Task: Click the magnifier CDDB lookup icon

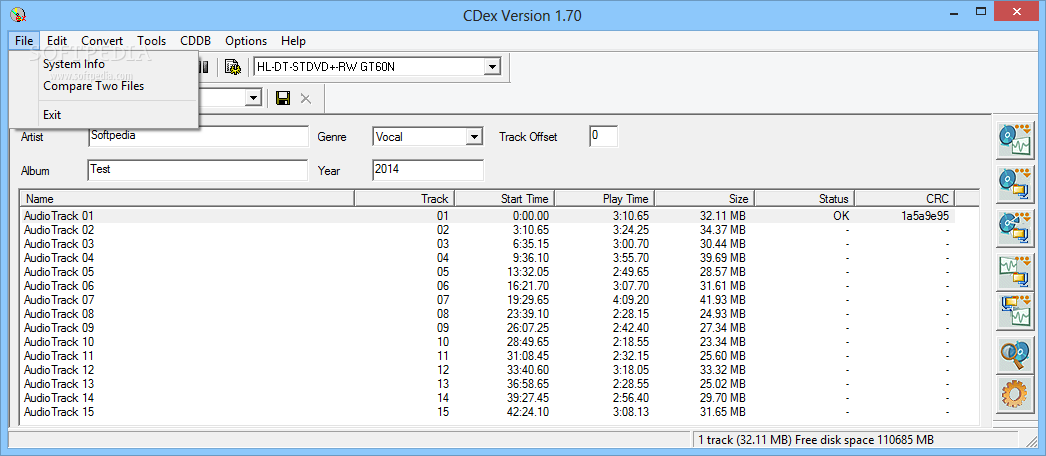Action: click(x=1015, y=355)
